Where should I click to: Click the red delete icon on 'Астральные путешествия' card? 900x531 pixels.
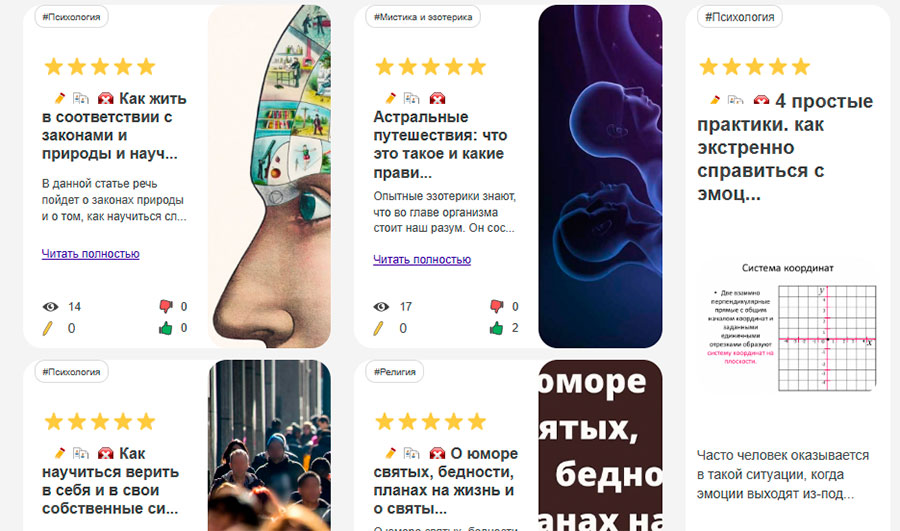click(x=437, y=99)
